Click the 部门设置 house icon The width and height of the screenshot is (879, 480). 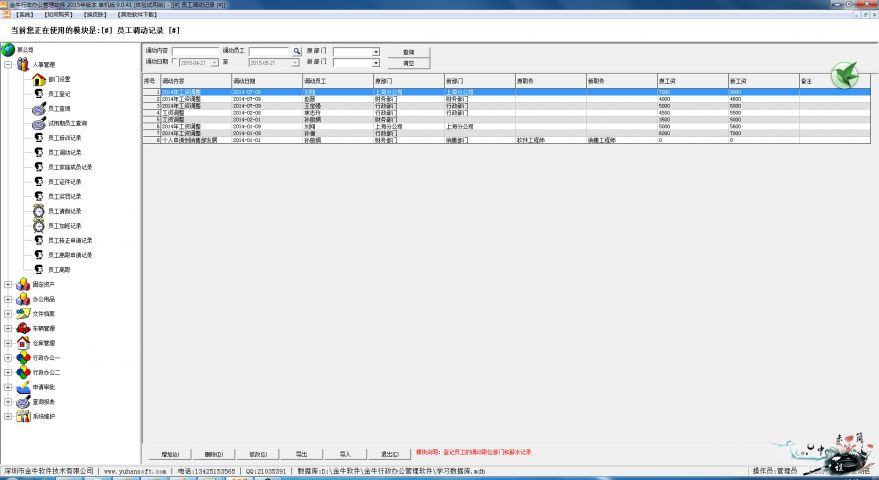pos(38,79)
